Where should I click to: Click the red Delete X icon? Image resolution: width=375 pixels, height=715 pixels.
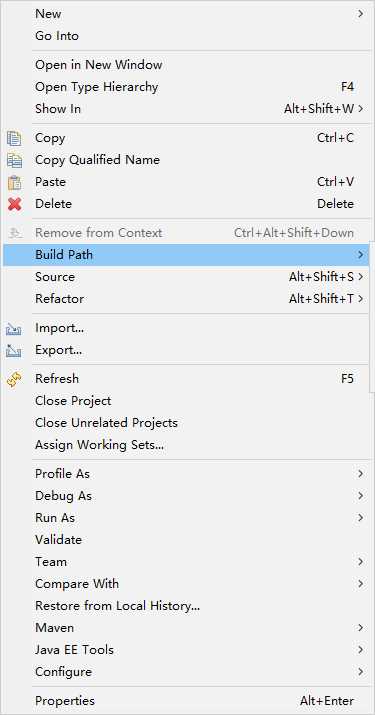[15, 204]
